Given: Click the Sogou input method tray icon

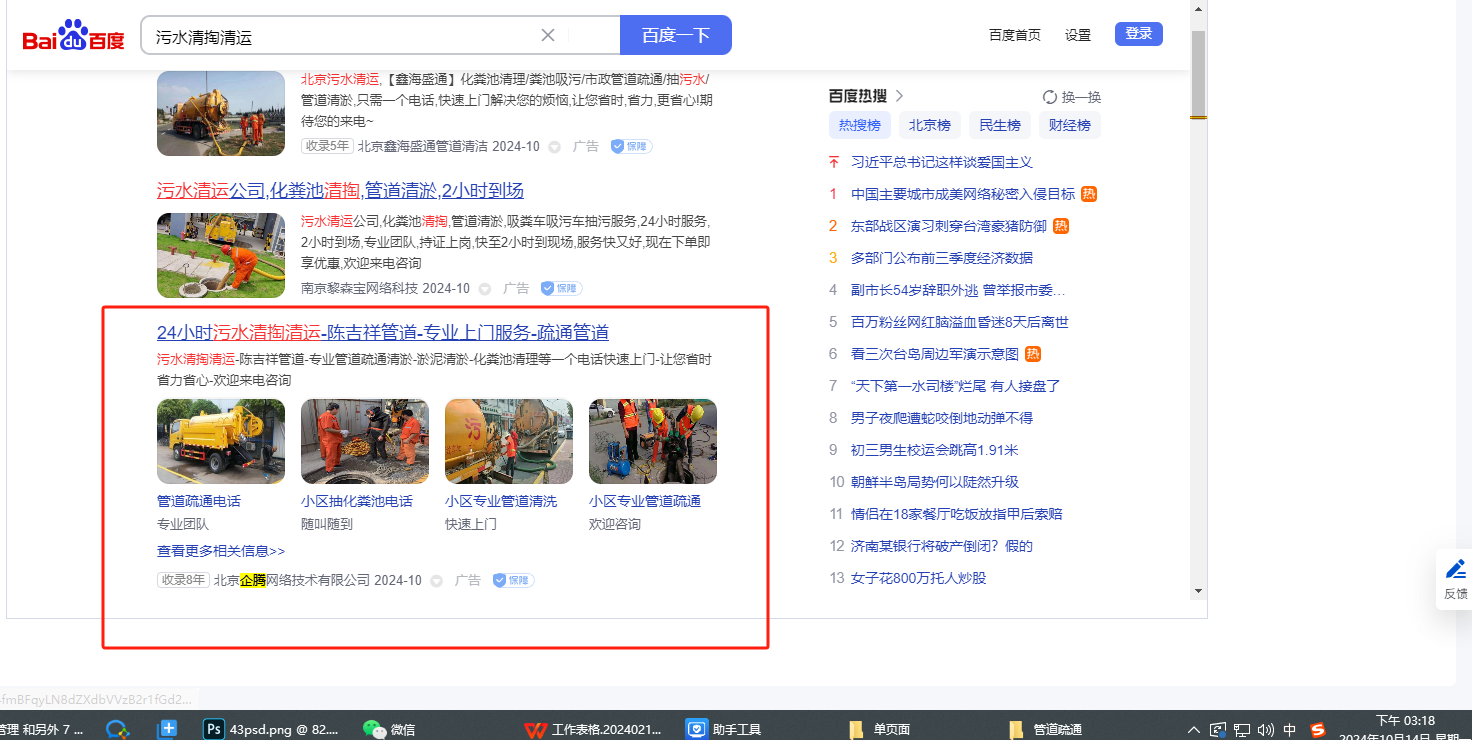Looking at the screenshot, I should 1318,729.
